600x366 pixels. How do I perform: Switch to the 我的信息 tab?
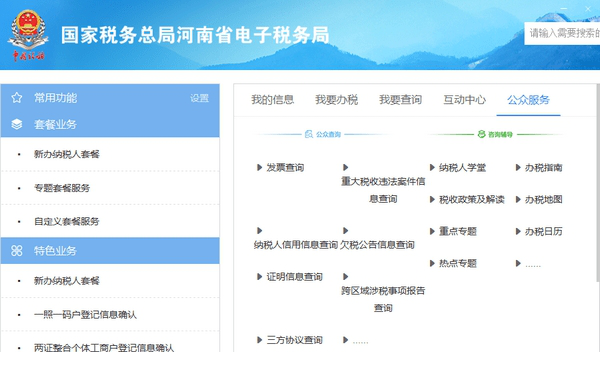point(272,100)
